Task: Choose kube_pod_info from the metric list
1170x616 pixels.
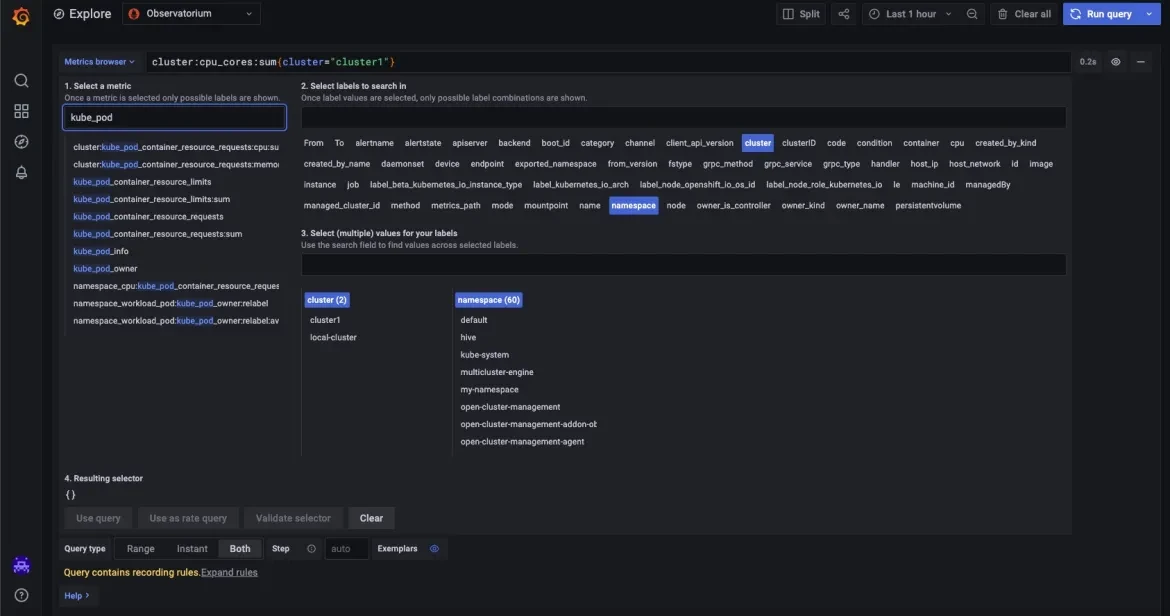Action: click(x=101, y=251)
